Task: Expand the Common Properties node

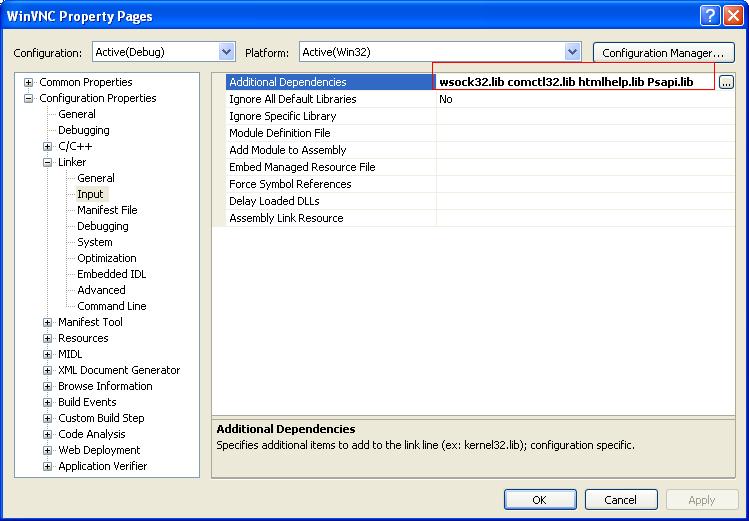Action: coord(29,82)
